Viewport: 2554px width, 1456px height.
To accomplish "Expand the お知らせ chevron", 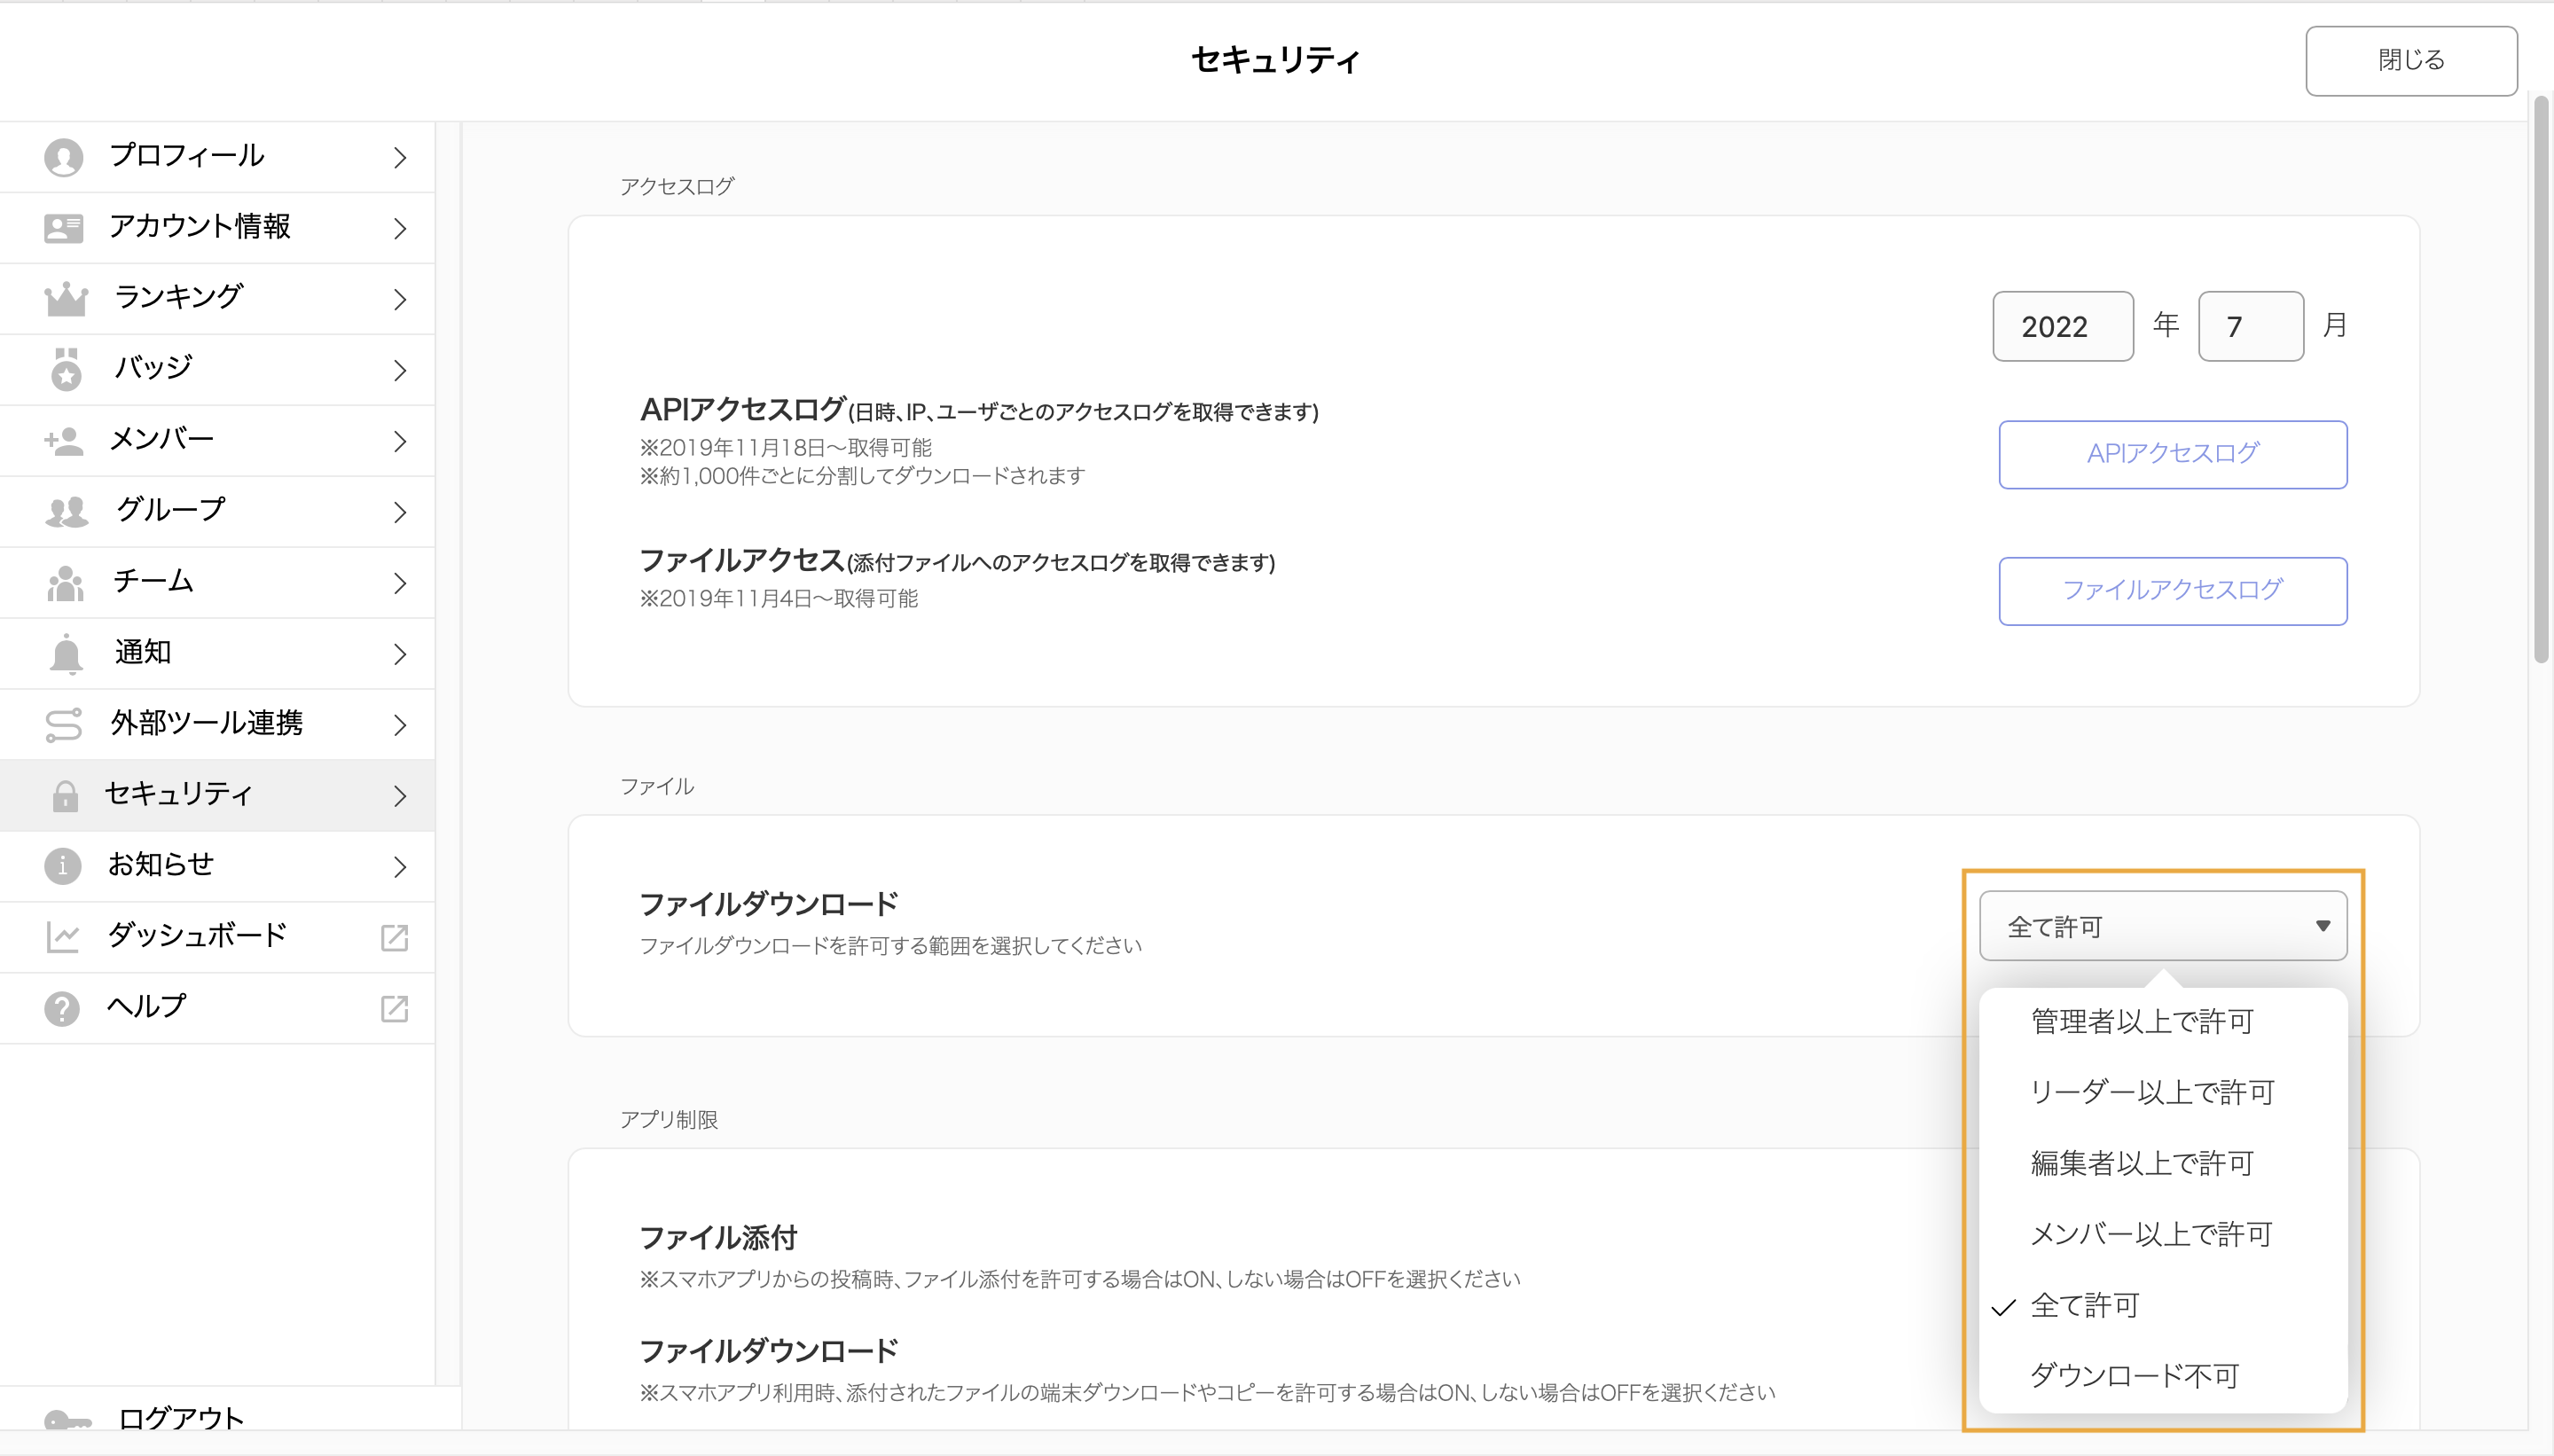I will point(400,866).
